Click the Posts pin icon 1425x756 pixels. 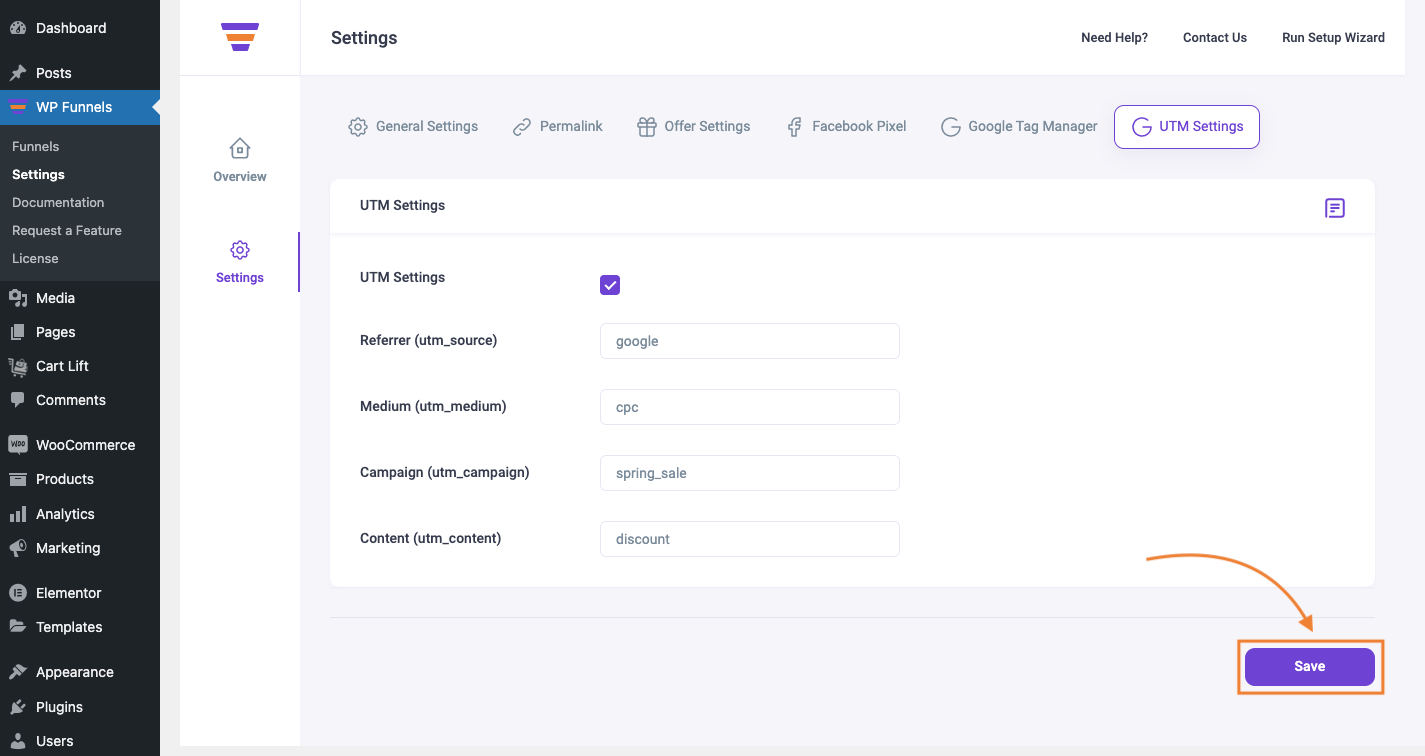coord(18,73)
